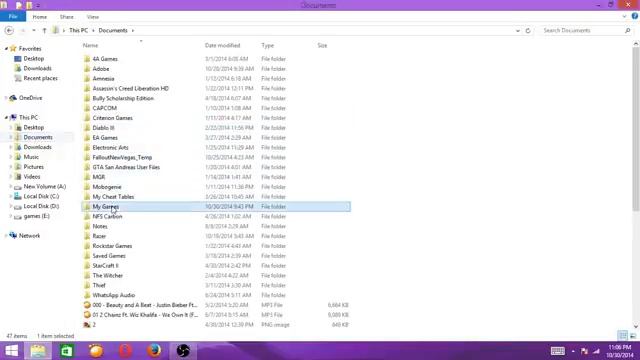Sort by Name column header
This screenshot has width=640, height=360.
90,45
